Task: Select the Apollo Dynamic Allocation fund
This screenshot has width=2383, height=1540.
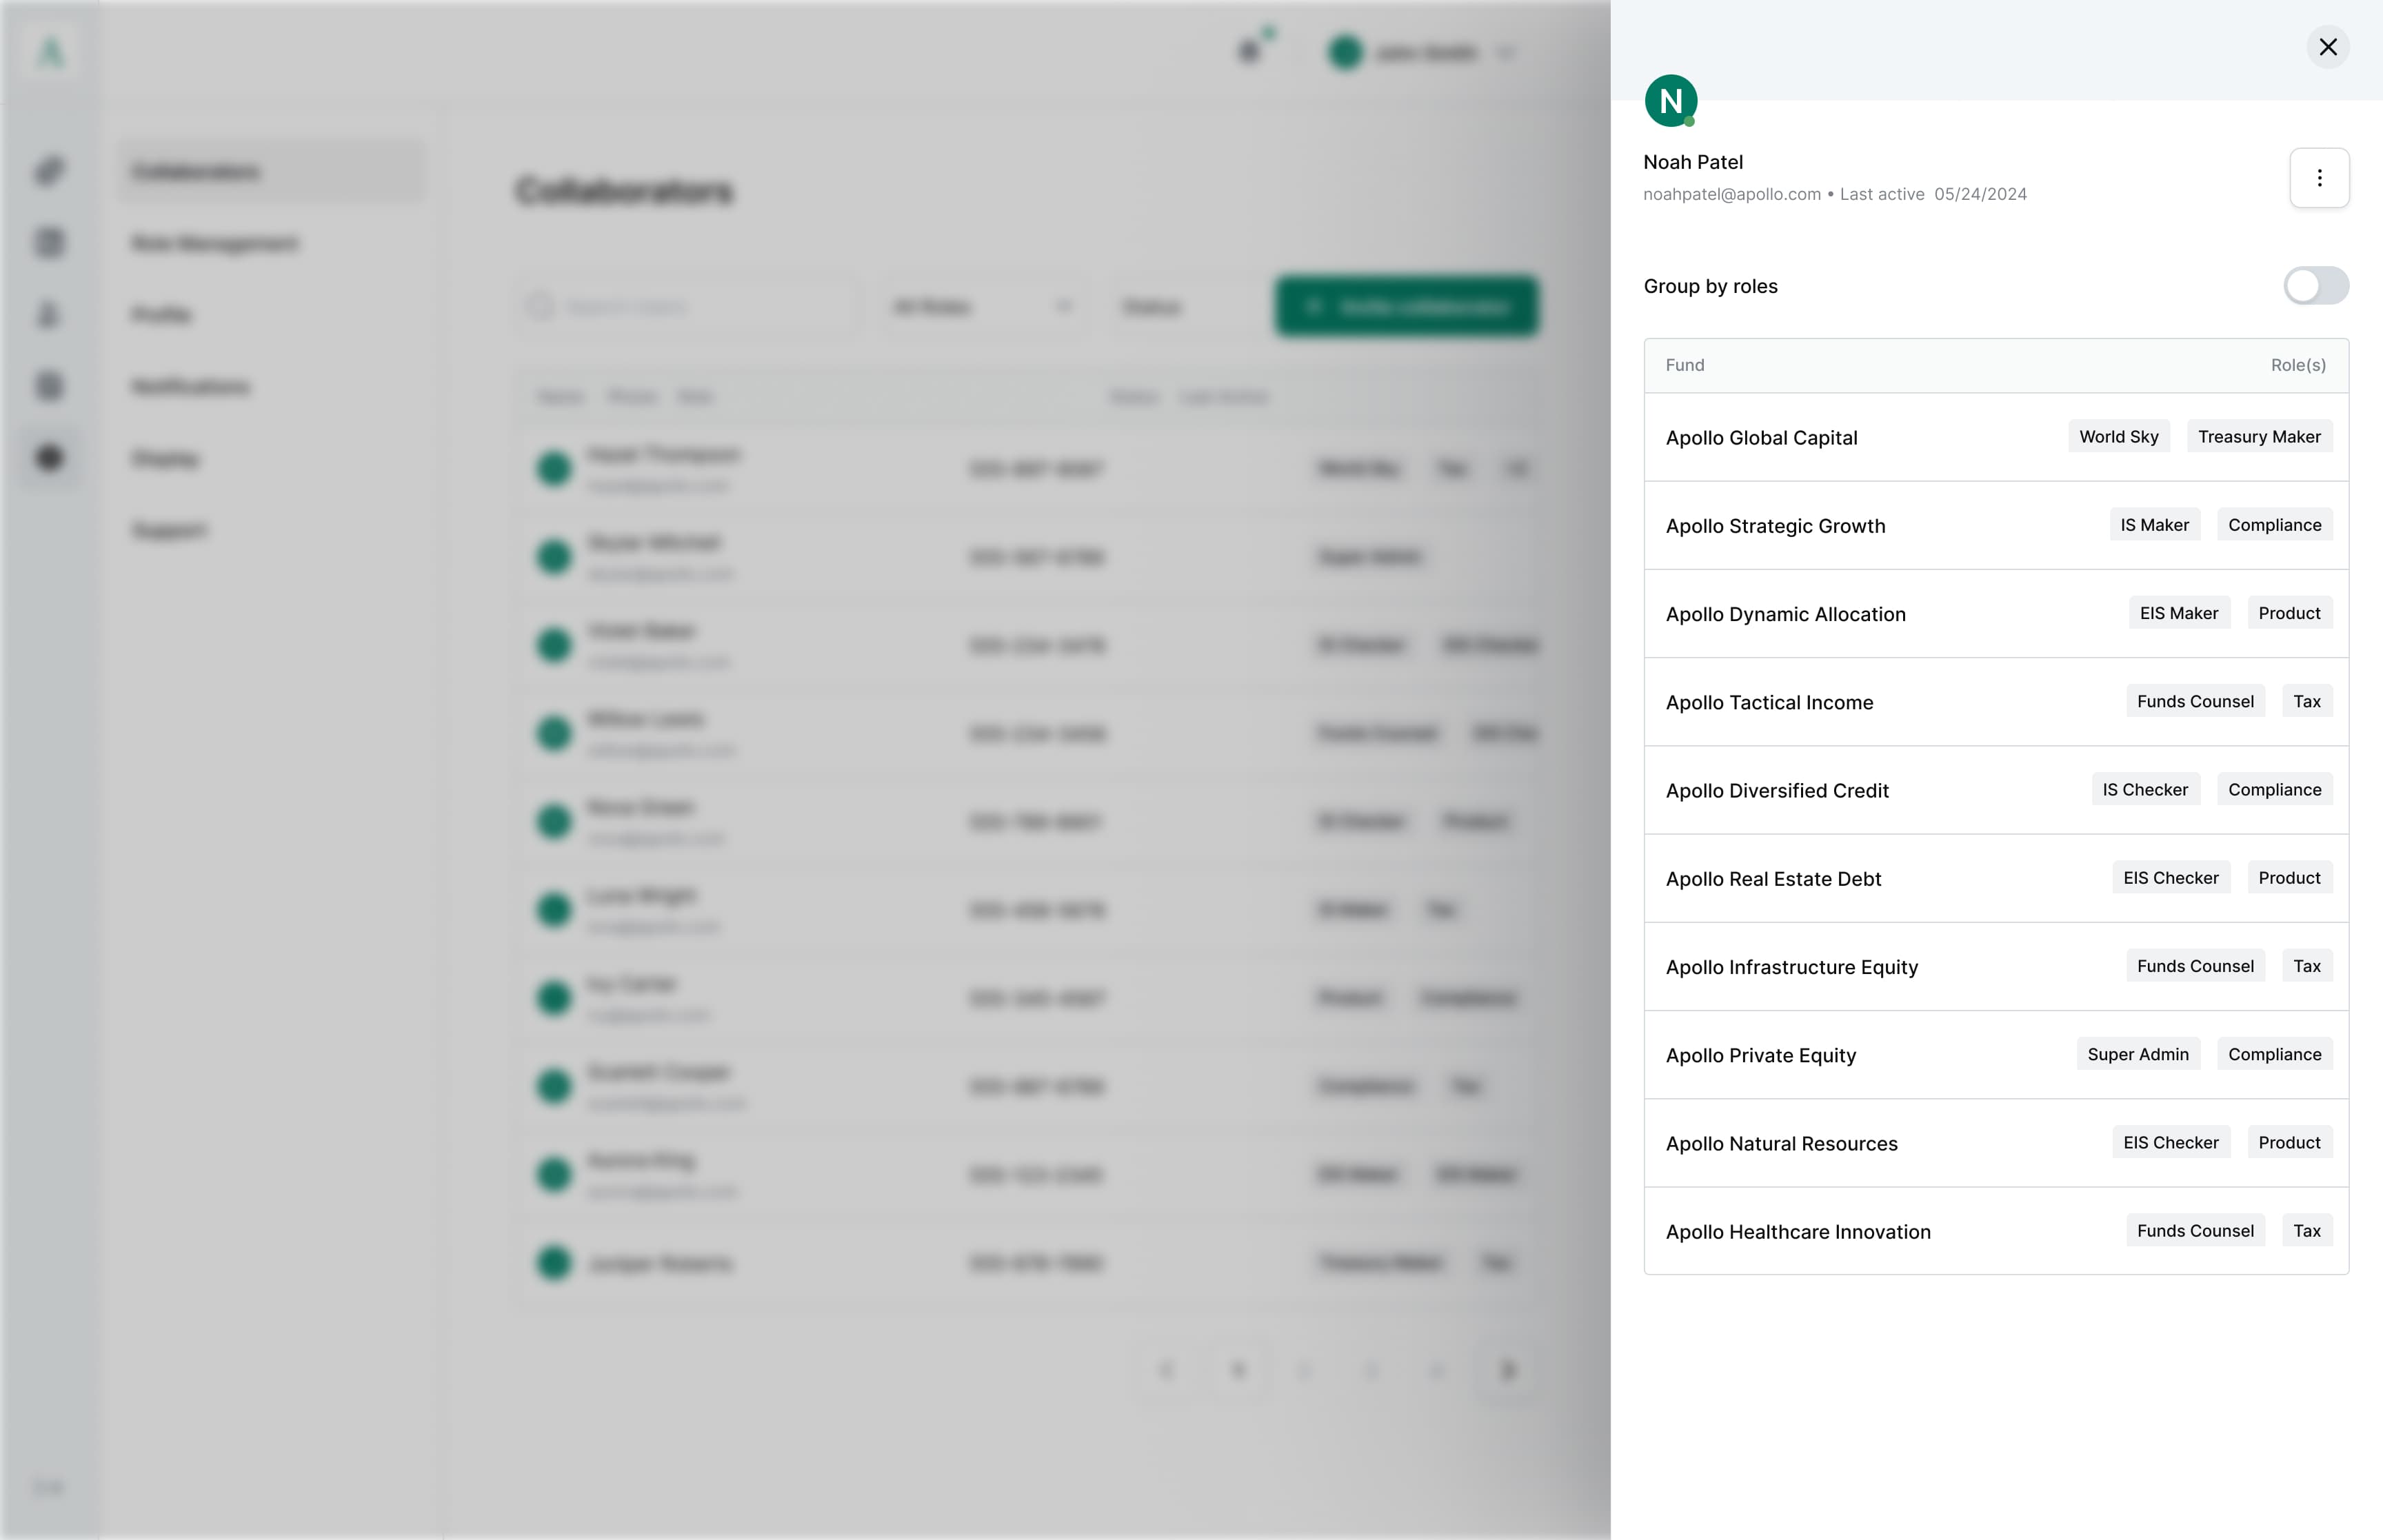Action: tap(1996, 614)
